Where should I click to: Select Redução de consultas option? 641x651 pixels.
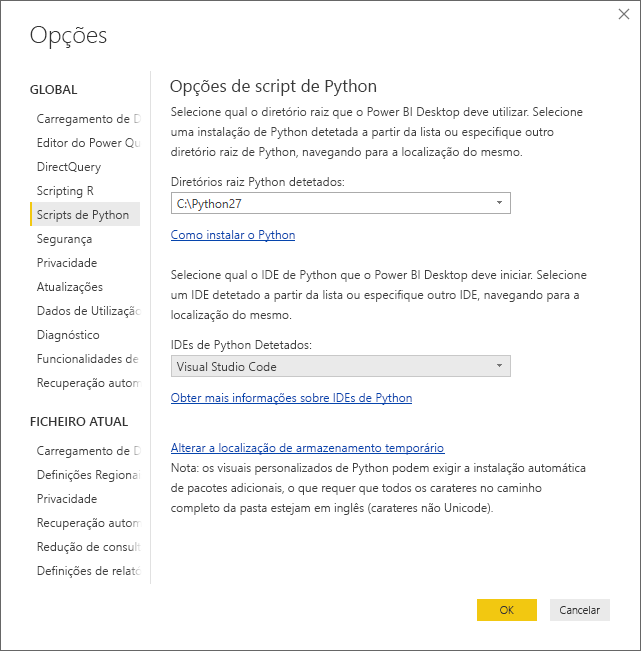point(88,547)
